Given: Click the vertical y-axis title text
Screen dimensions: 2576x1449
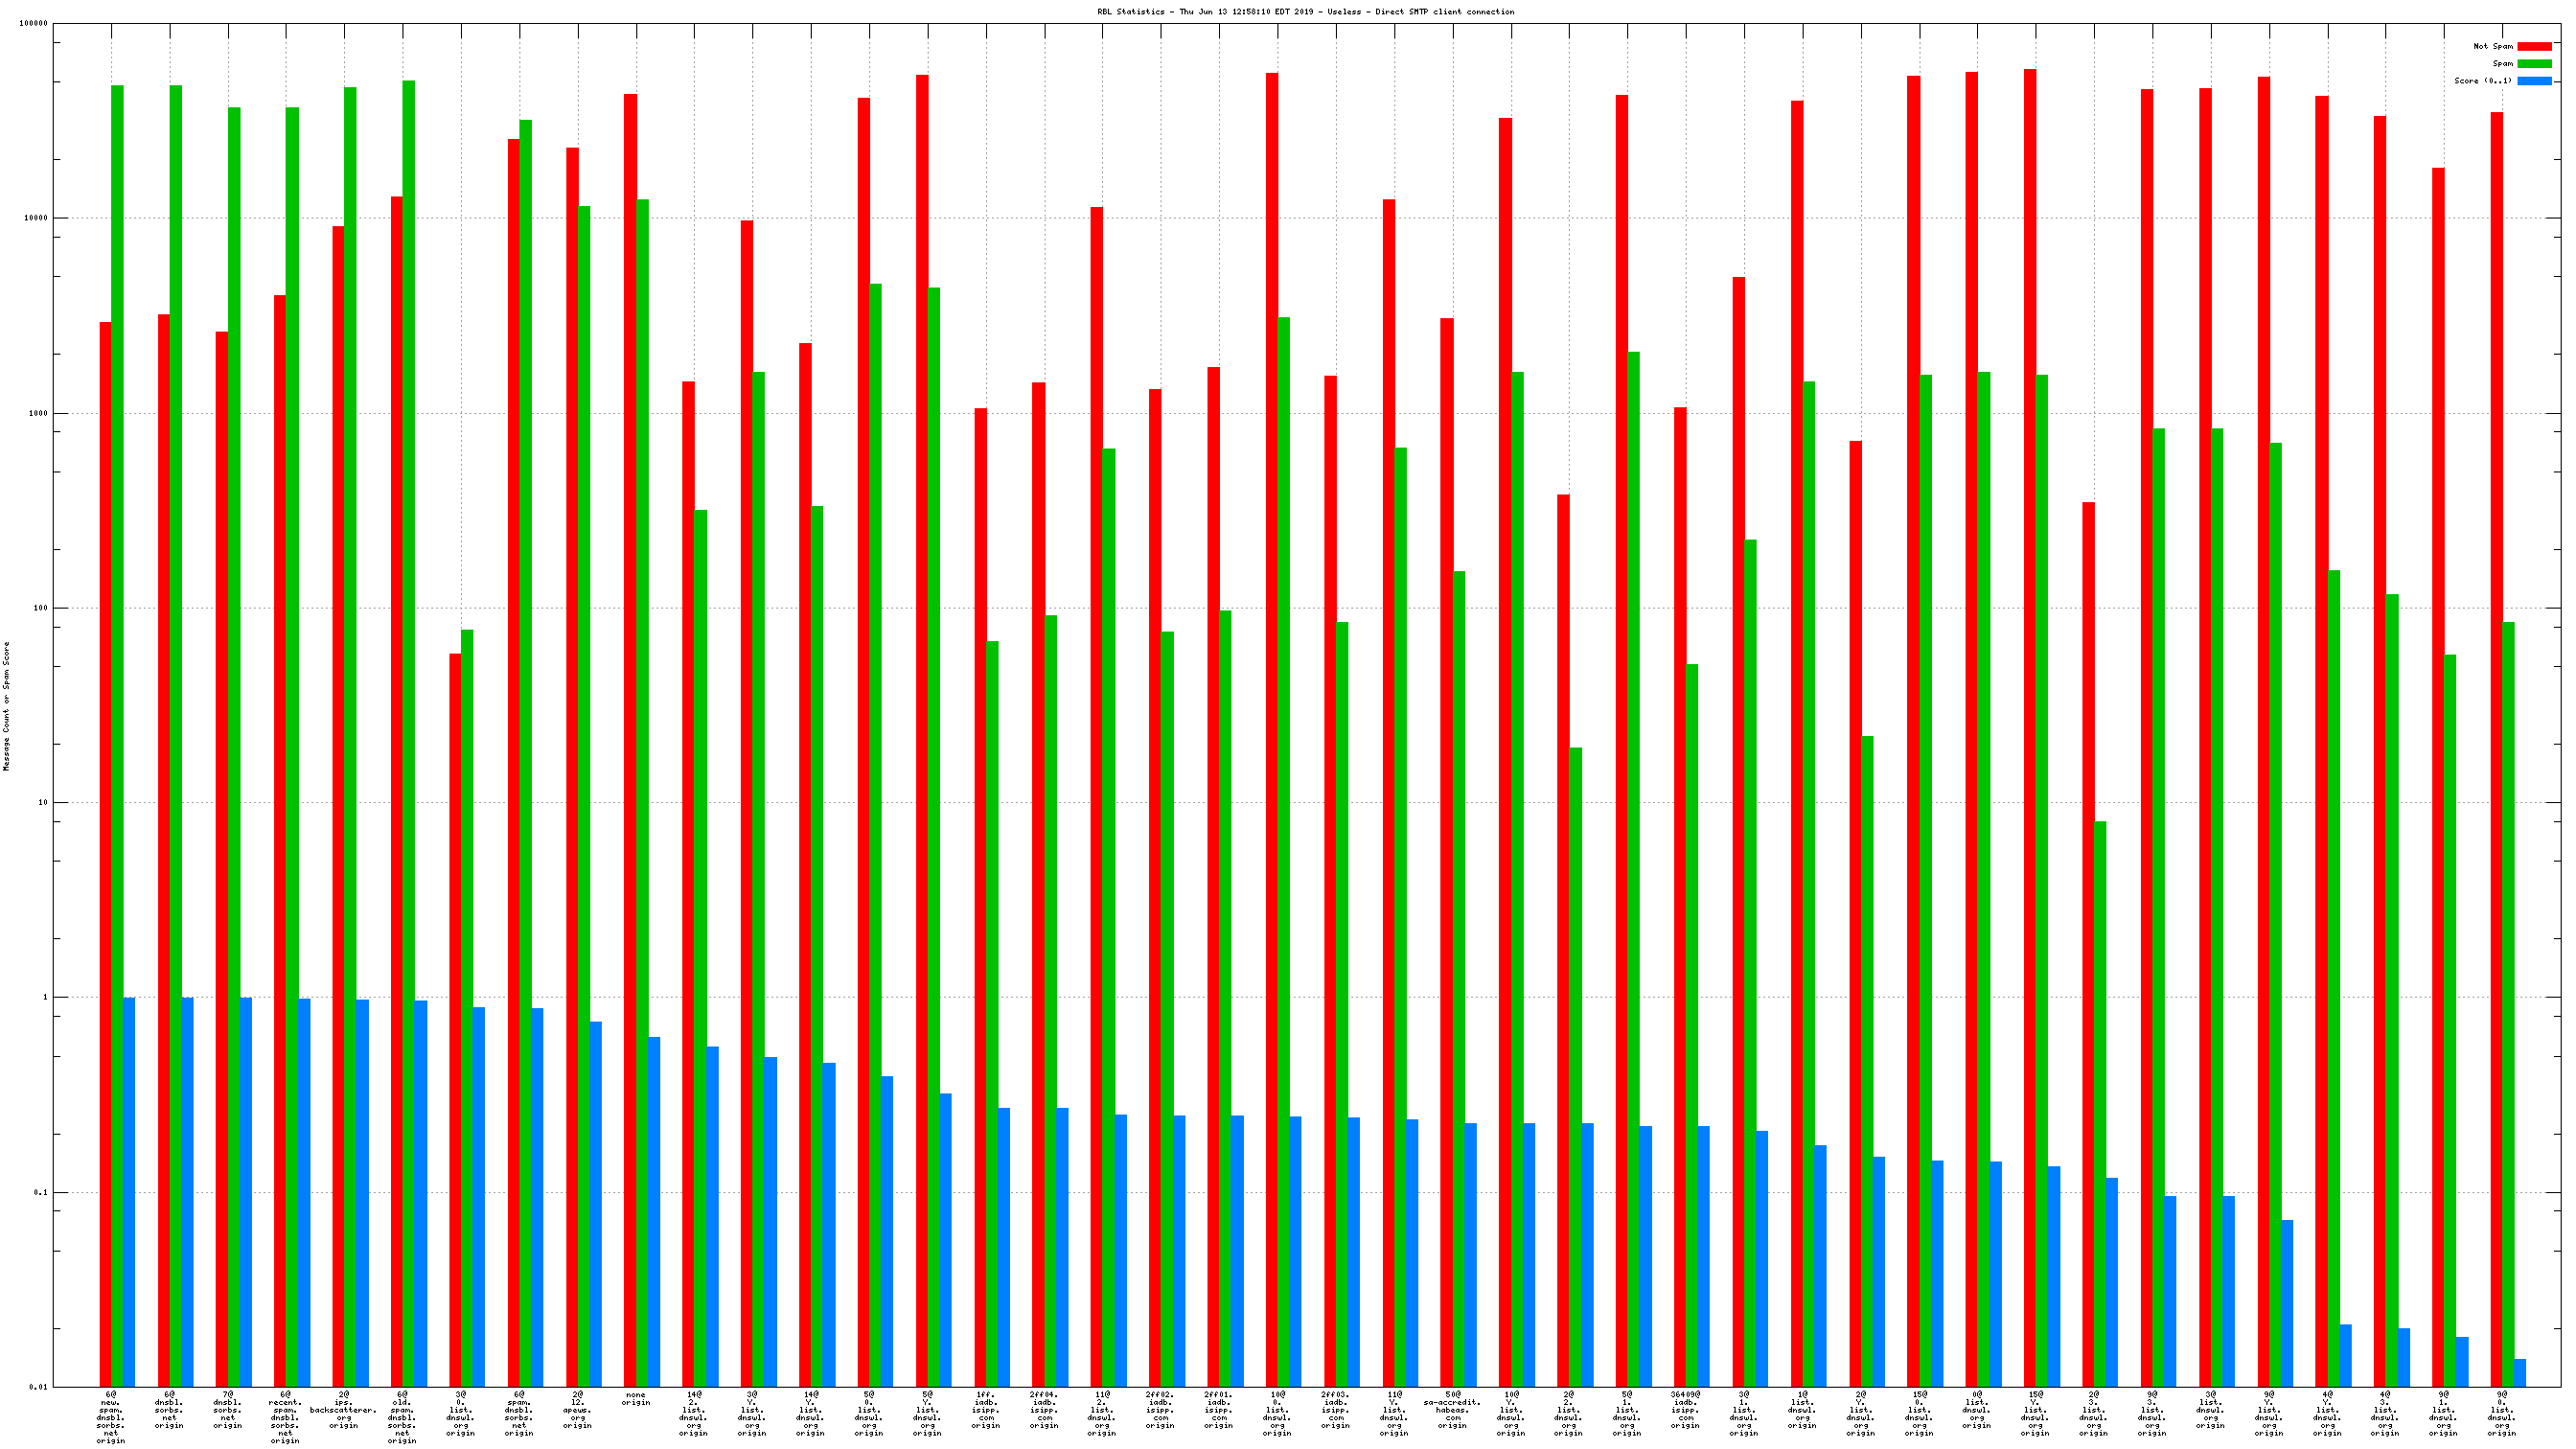Looking at the screenshot, I should click(x=7, y=706).
